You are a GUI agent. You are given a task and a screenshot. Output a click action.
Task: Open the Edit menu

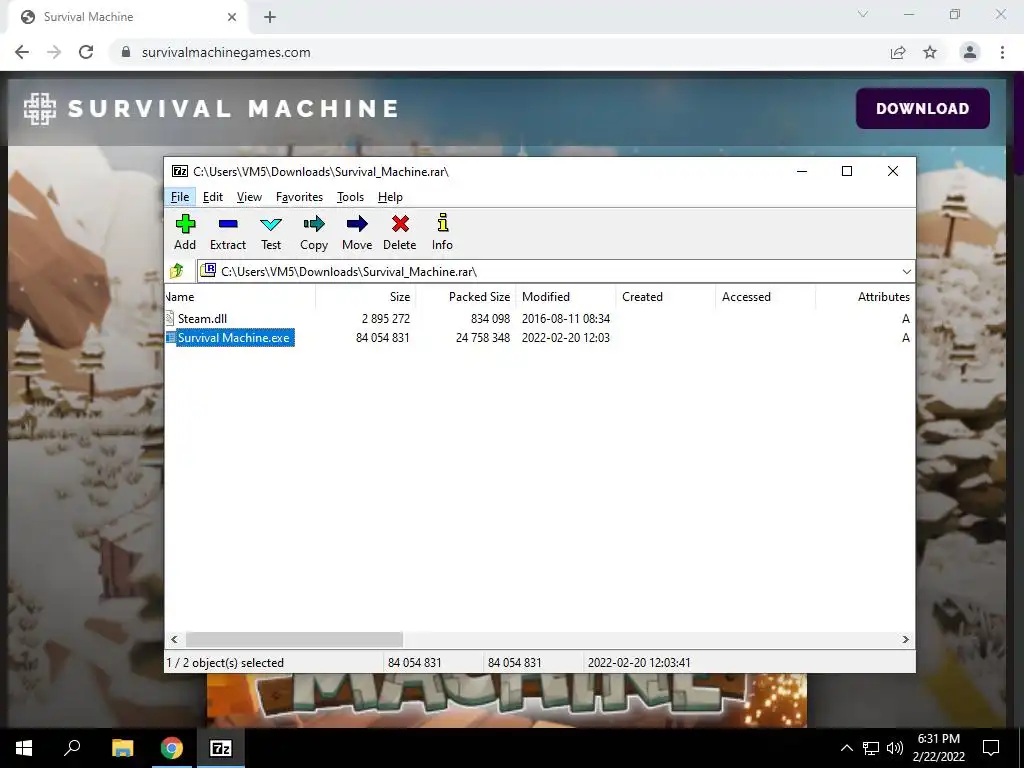[x=213, y=197]
